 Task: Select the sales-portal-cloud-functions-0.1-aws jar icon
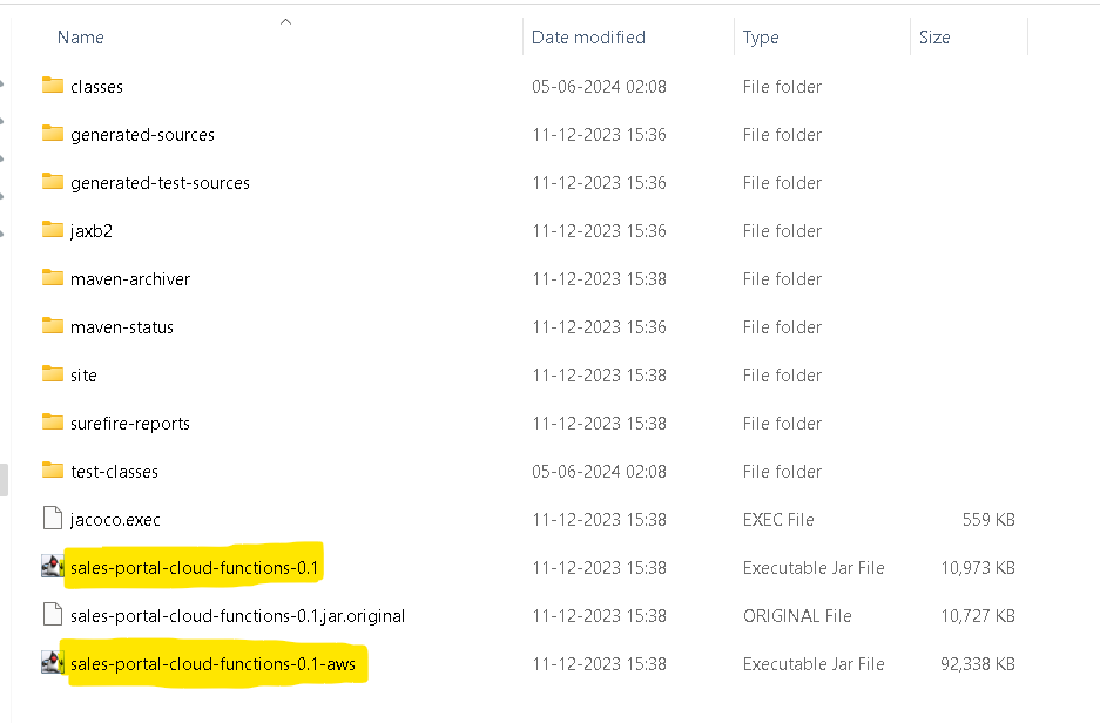52,663
